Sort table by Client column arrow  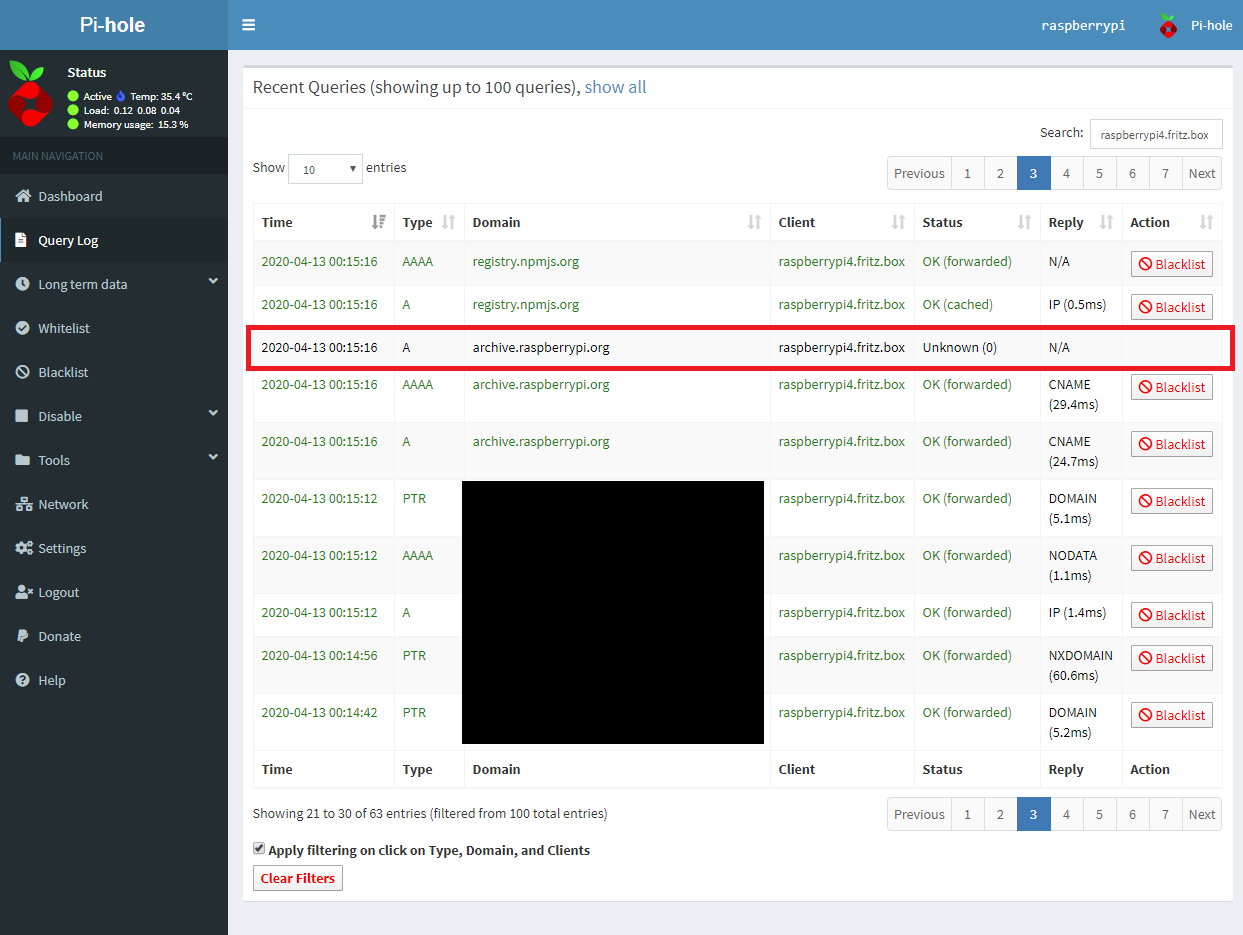(899, 222)
